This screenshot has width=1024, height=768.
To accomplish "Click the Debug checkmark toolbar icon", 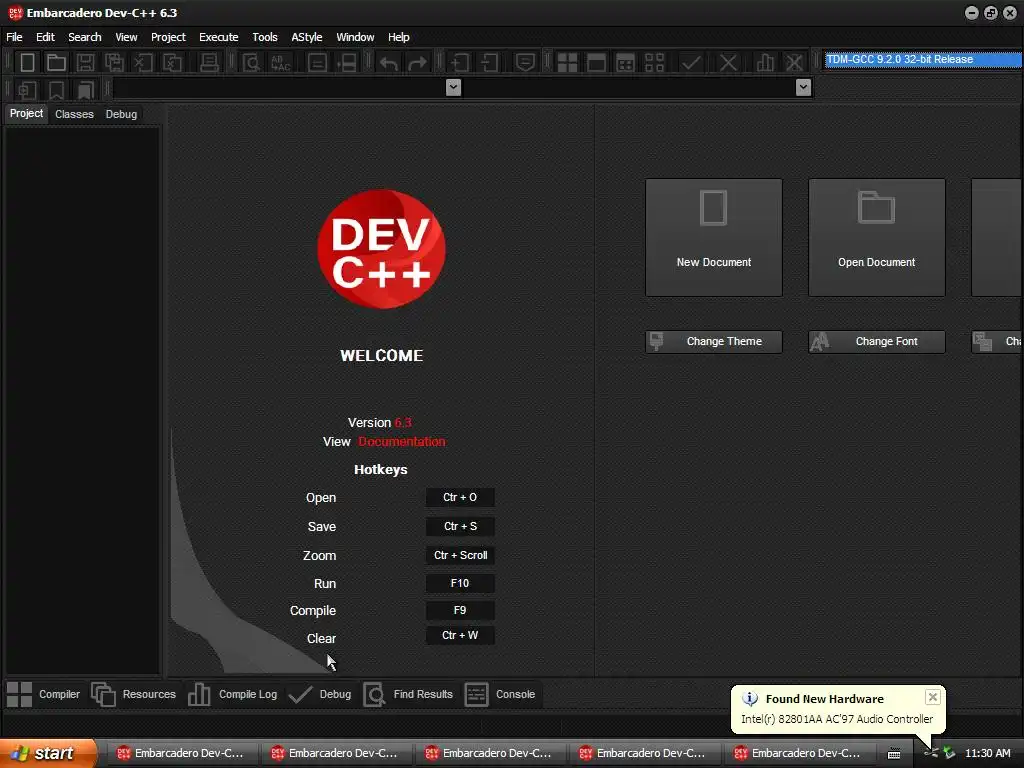I will tap(691, 63).
